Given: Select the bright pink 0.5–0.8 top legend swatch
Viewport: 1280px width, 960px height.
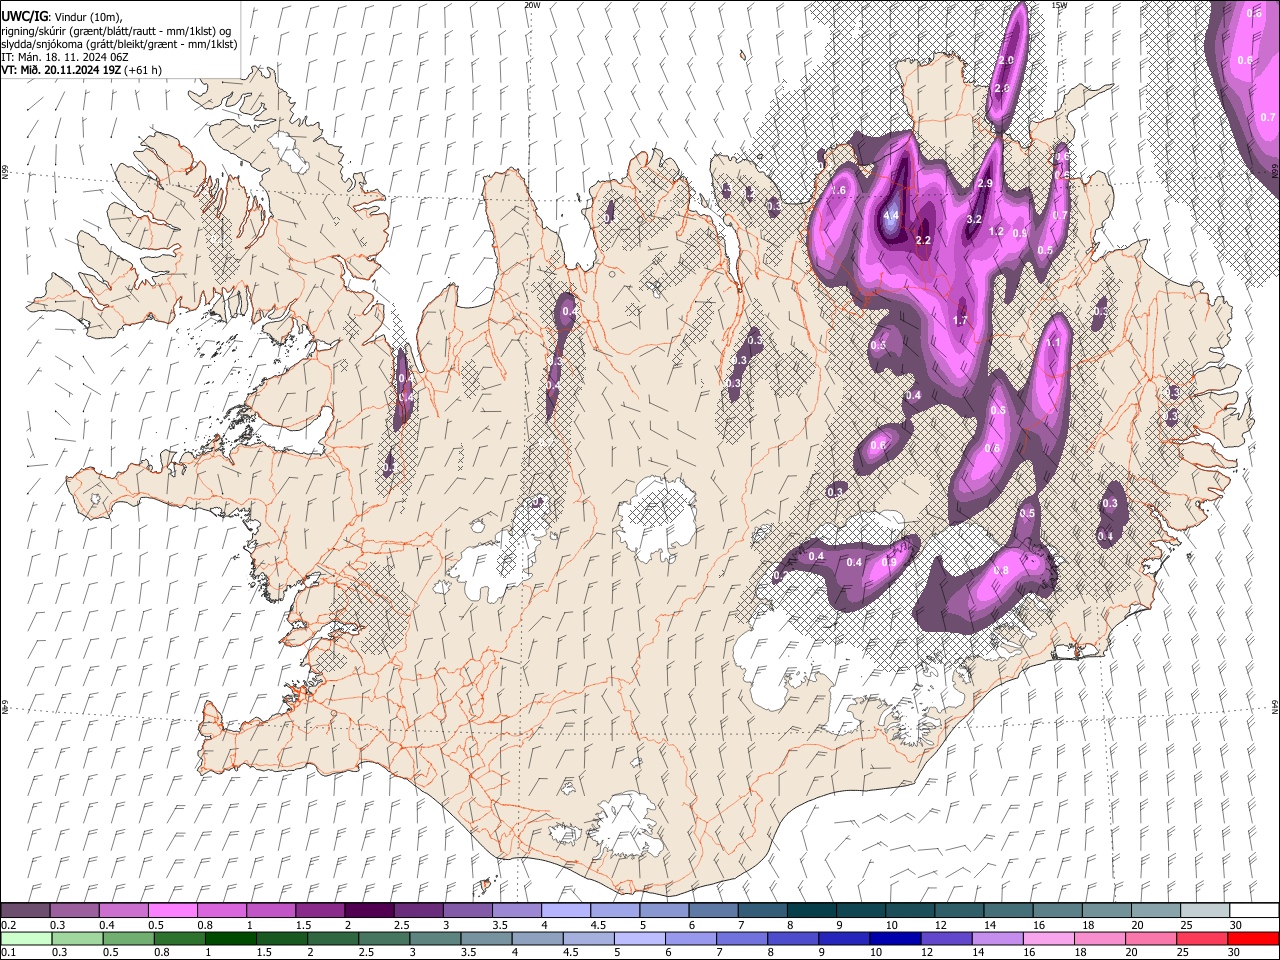Looking at the screenshot, I should tap(172, 910).
